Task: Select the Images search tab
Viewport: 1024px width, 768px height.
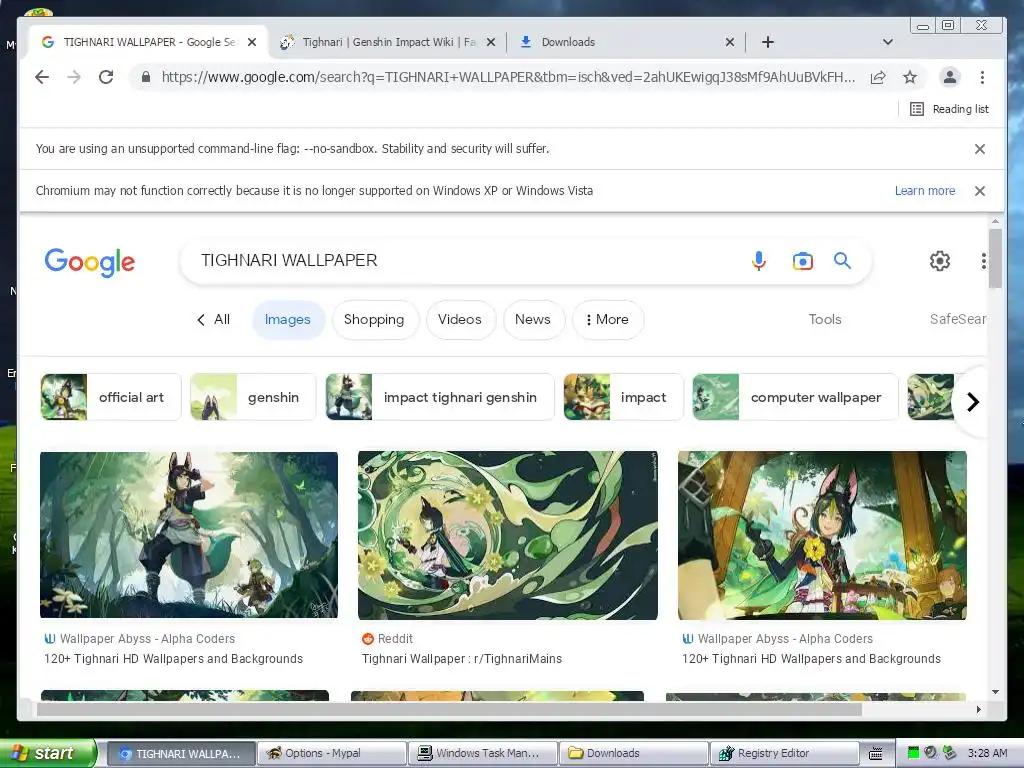Action: coord(287,319)
